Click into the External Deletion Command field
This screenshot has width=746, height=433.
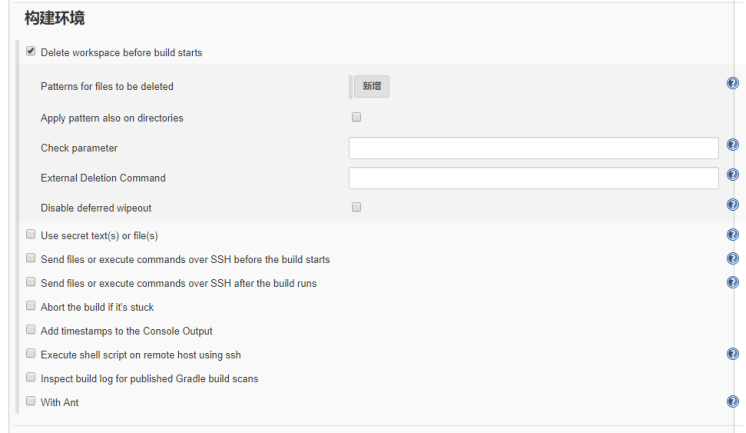point(533,178)
